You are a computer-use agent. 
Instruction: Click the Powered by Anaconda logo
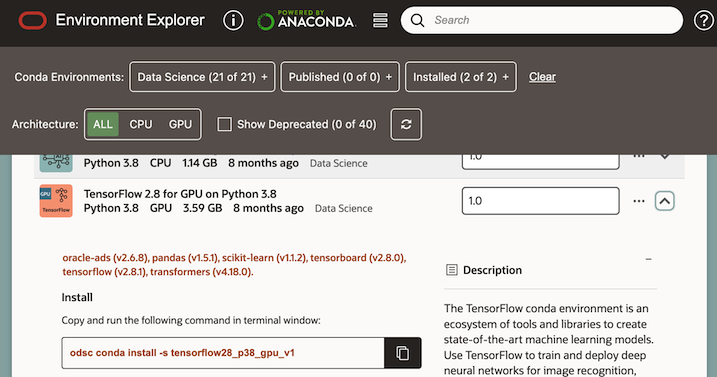tap(306, 20)
